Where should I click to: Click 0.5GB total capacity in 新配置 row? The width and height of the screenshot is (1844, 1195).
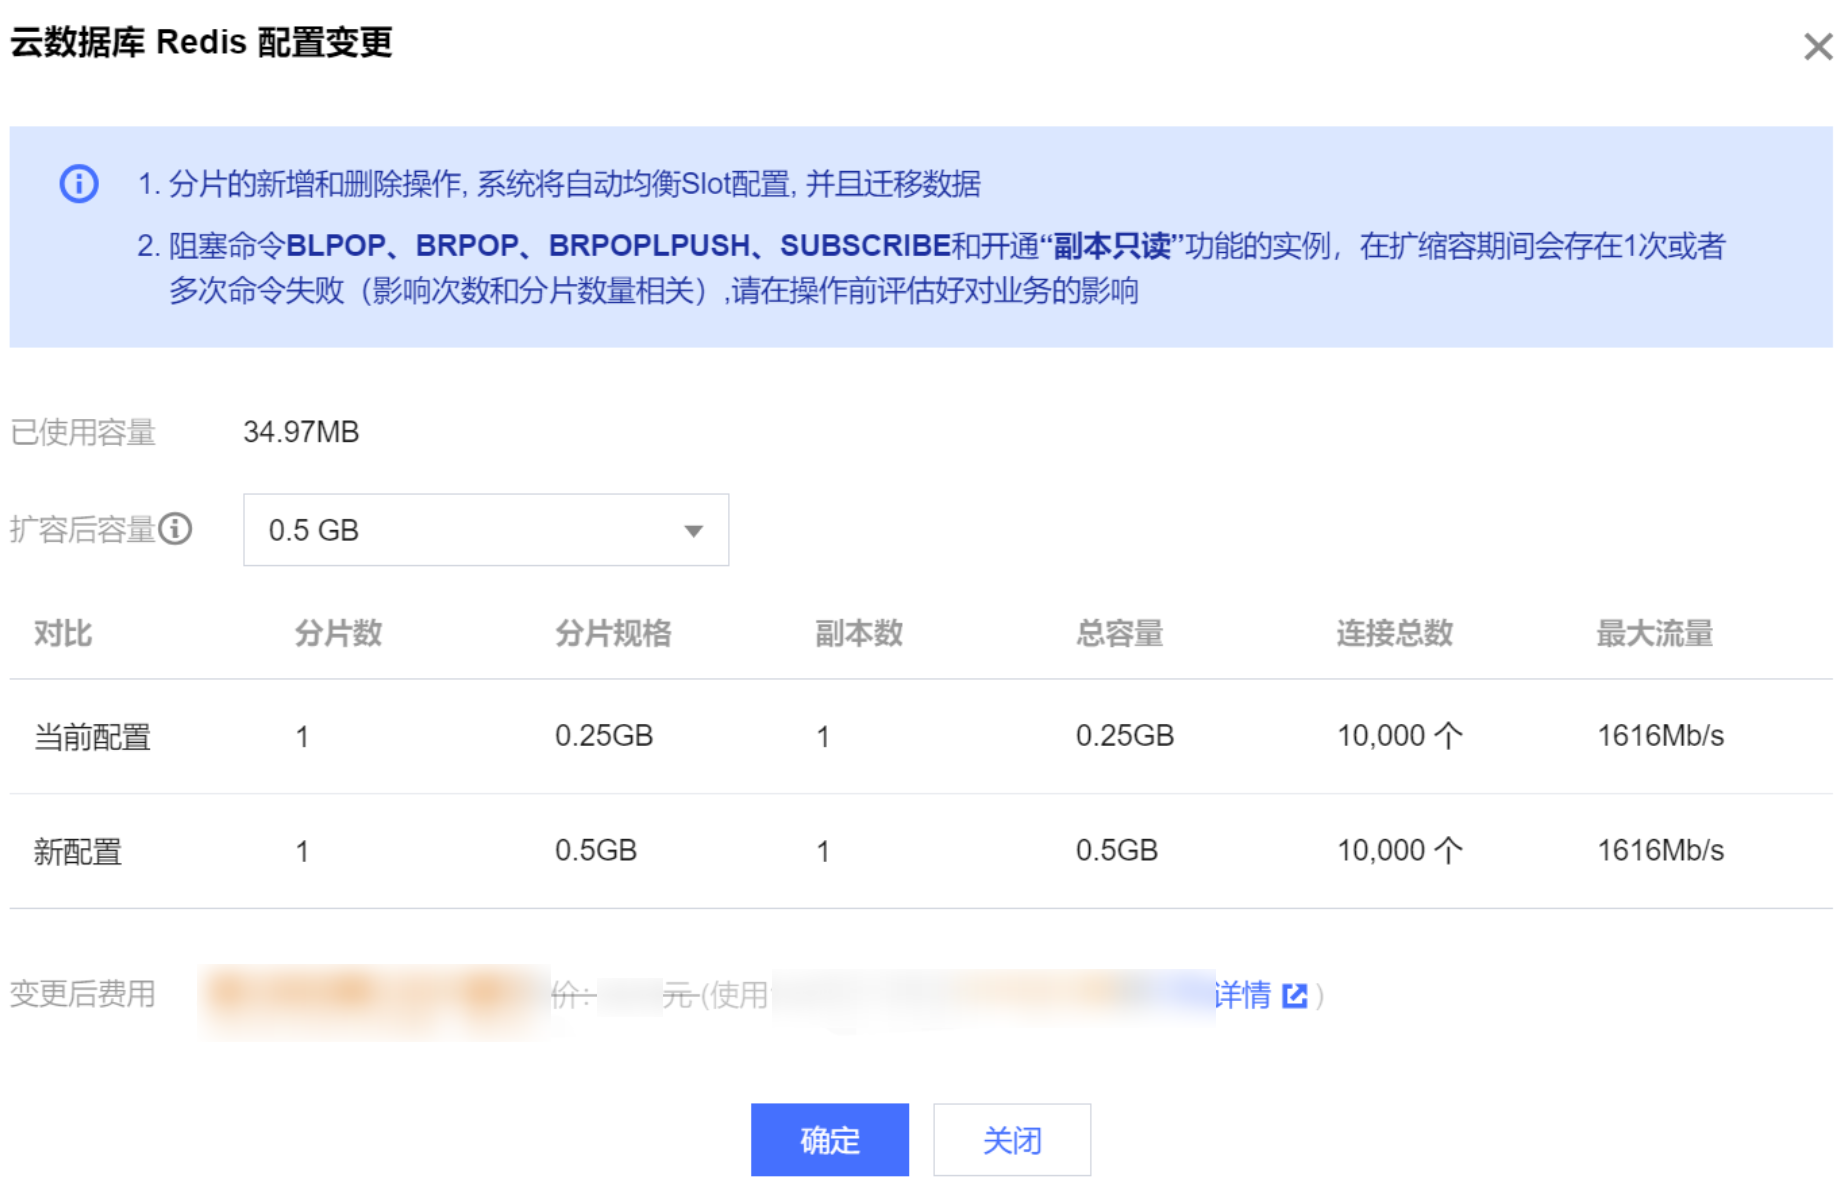pyautogui.click(x=1117, y=851)
